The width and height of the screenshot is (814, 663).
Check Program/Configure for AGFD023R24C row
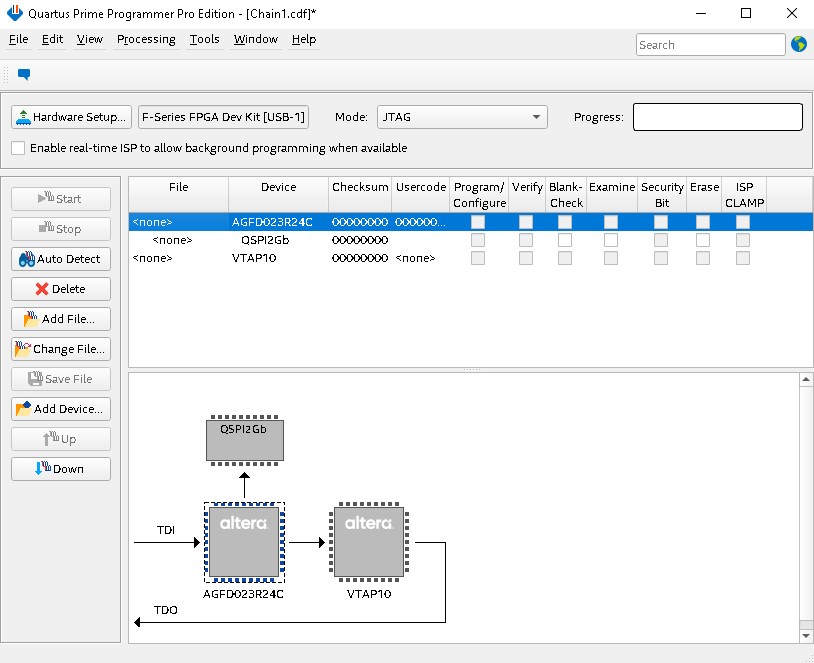479,222
